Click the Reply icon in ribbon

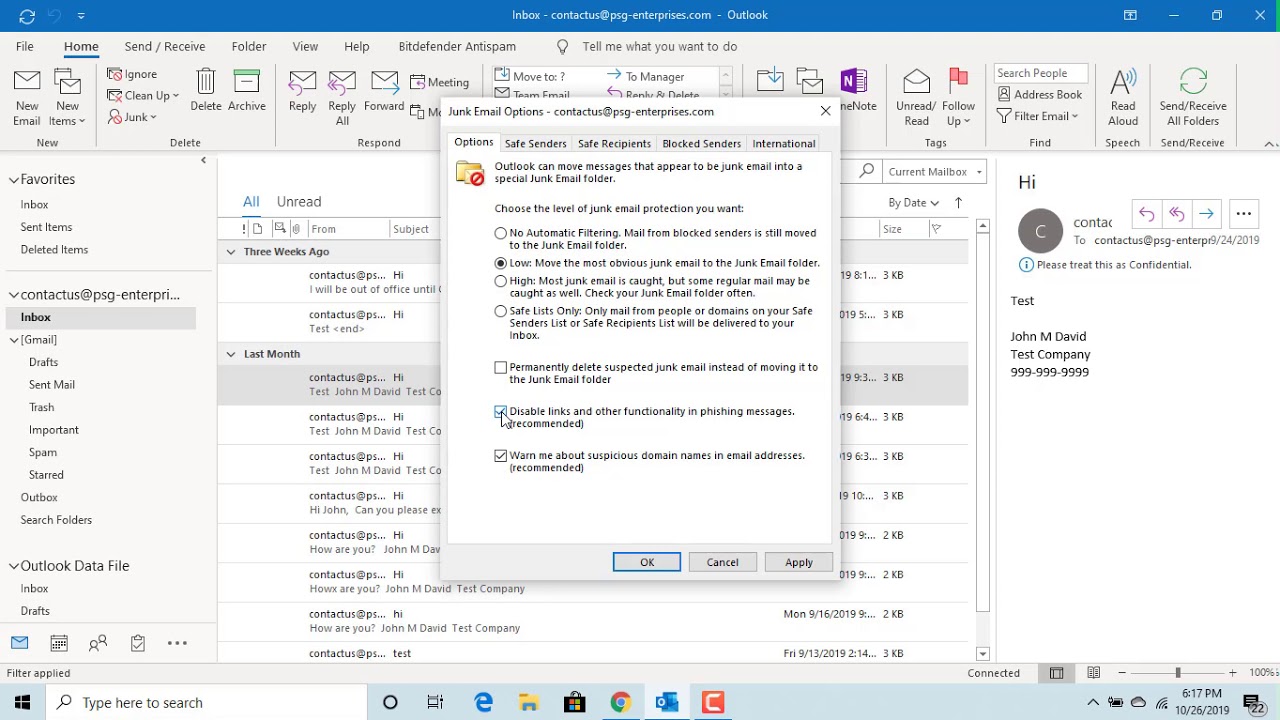[x=302, y=90]
